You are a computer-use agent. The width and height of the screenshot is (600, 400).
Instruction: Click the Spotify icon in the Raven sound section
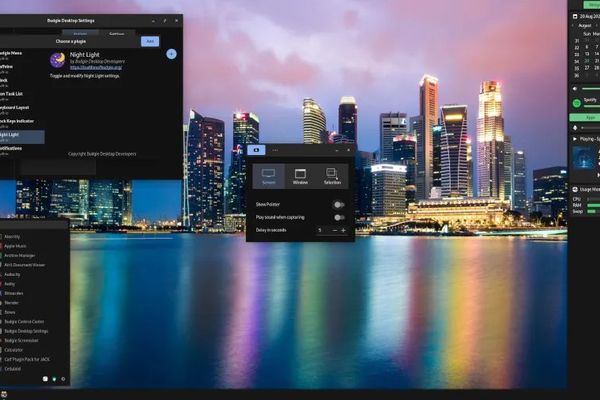pos(577,103)
